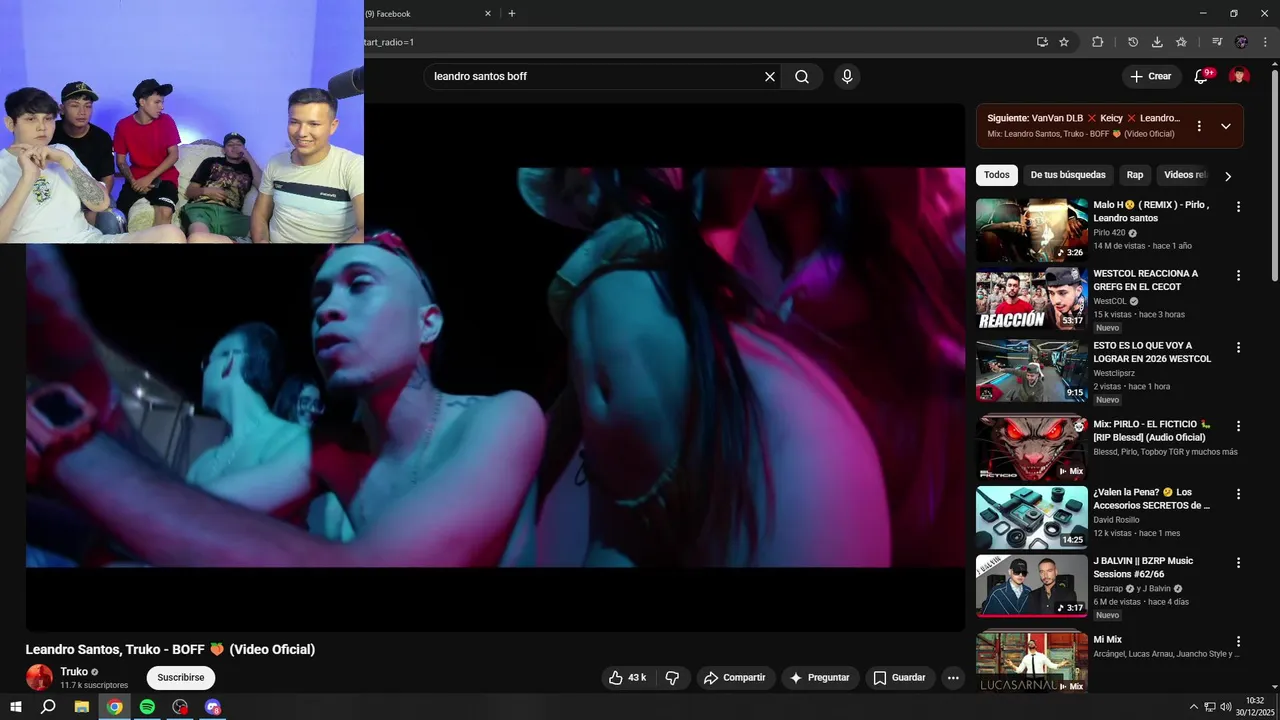The height and width of the screenshot is (720, 1280).
Task: Click the install app icon in address bar
Action: click(x=1042, y=42)
